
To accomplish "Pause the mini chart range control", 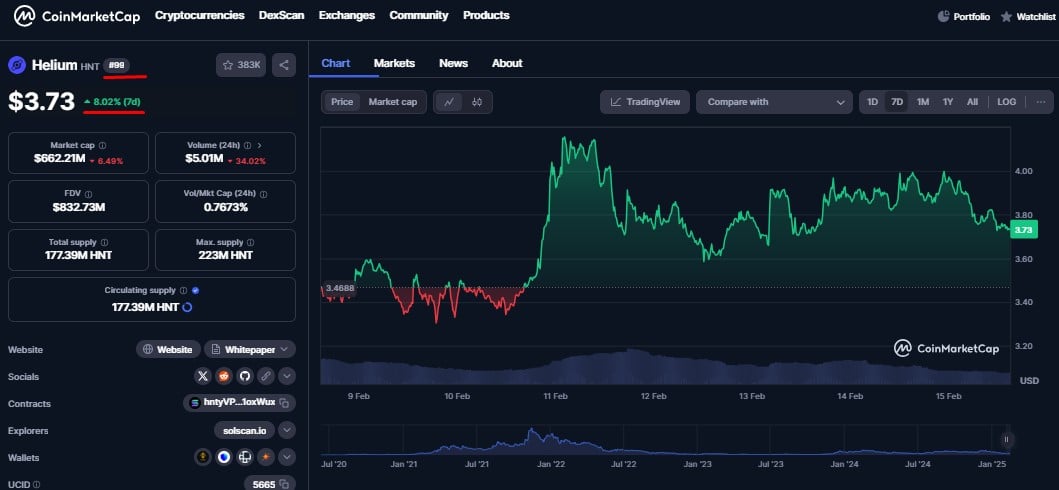I will [1006, 439].
